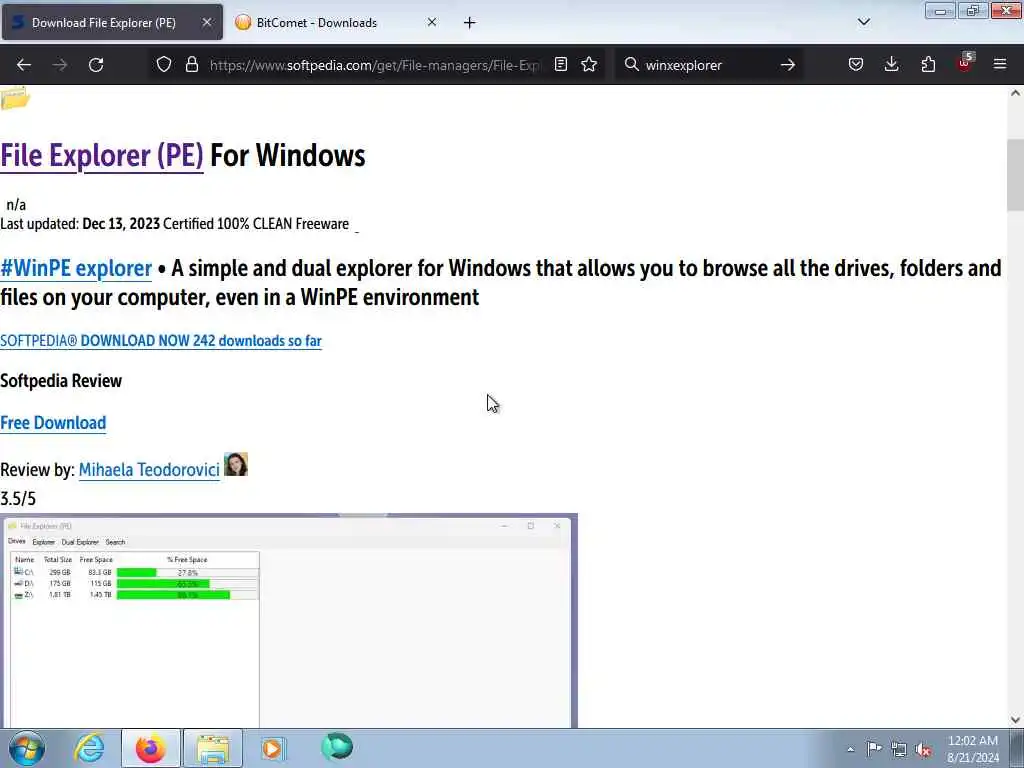Open the tracking protection shield icon
The width and height of the screenshot is (1024, 768).
coord(164,65)
